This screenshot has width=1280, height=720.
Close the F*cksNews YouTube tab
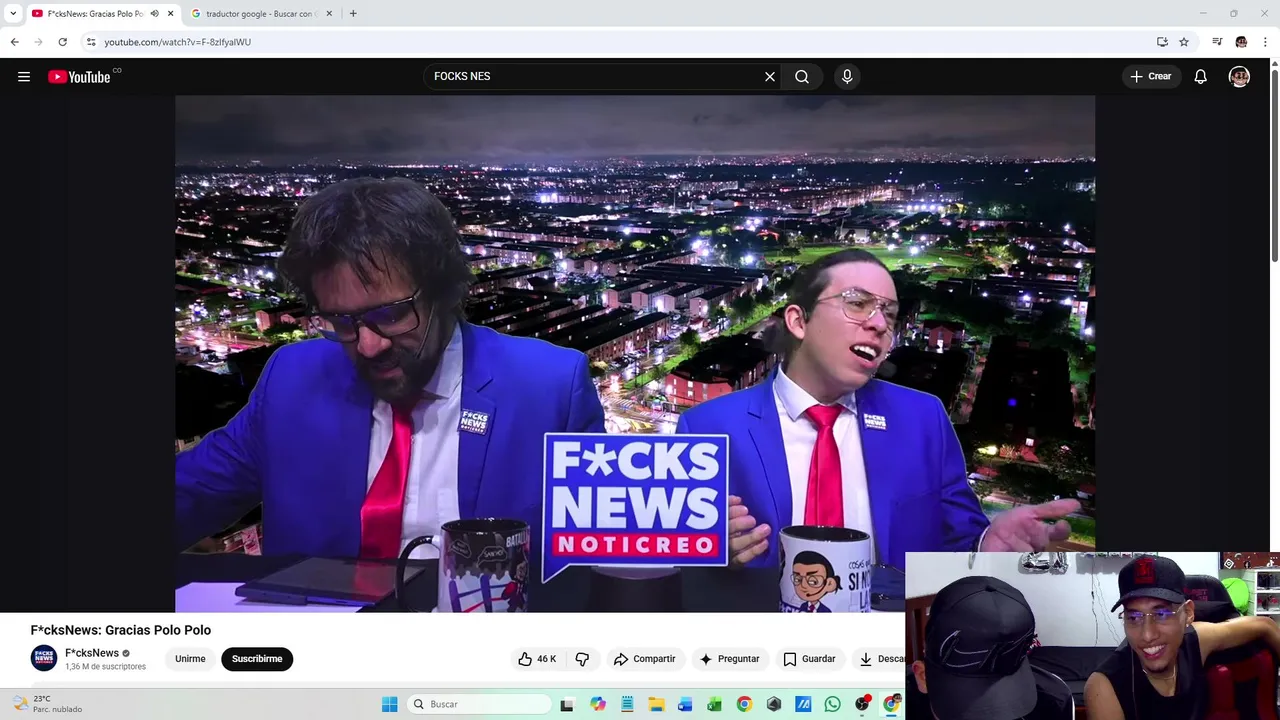point(170,14)
